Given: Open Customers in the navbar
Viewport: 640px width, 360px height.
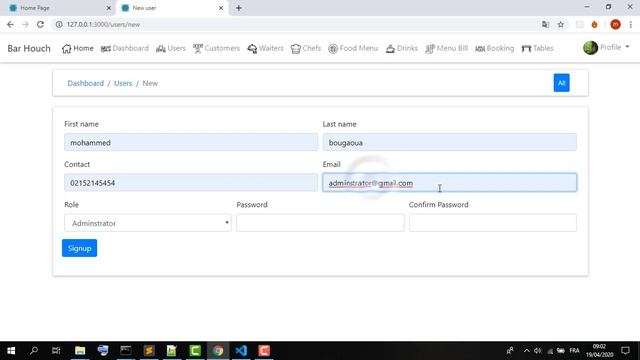Looking at the screenshot, I should point(216,48).
